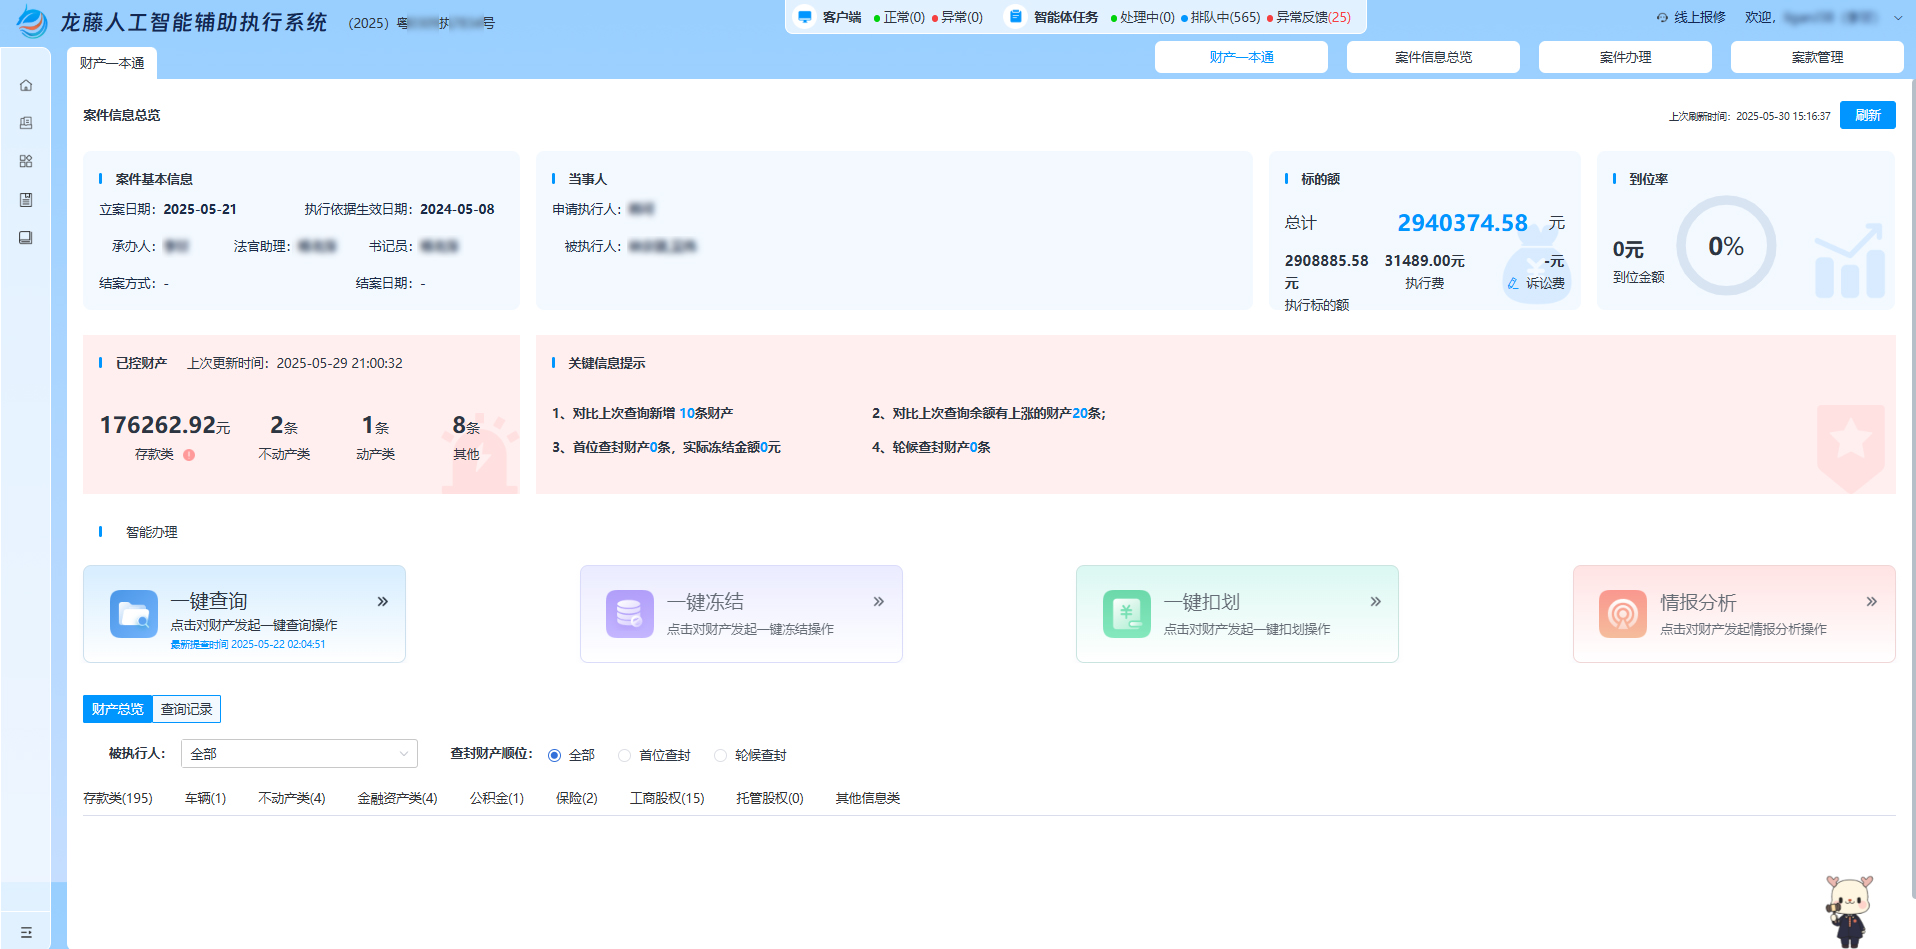Open the saved records icon in sidebar
Image resolution: width=1916 pixels, height=949 pixels.
click(26, 199)
